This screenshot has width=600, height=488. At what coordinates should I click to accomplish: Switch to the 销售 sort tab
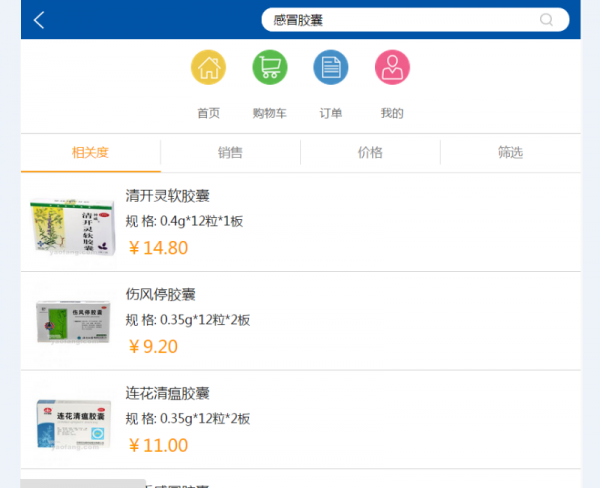point(230,153)
